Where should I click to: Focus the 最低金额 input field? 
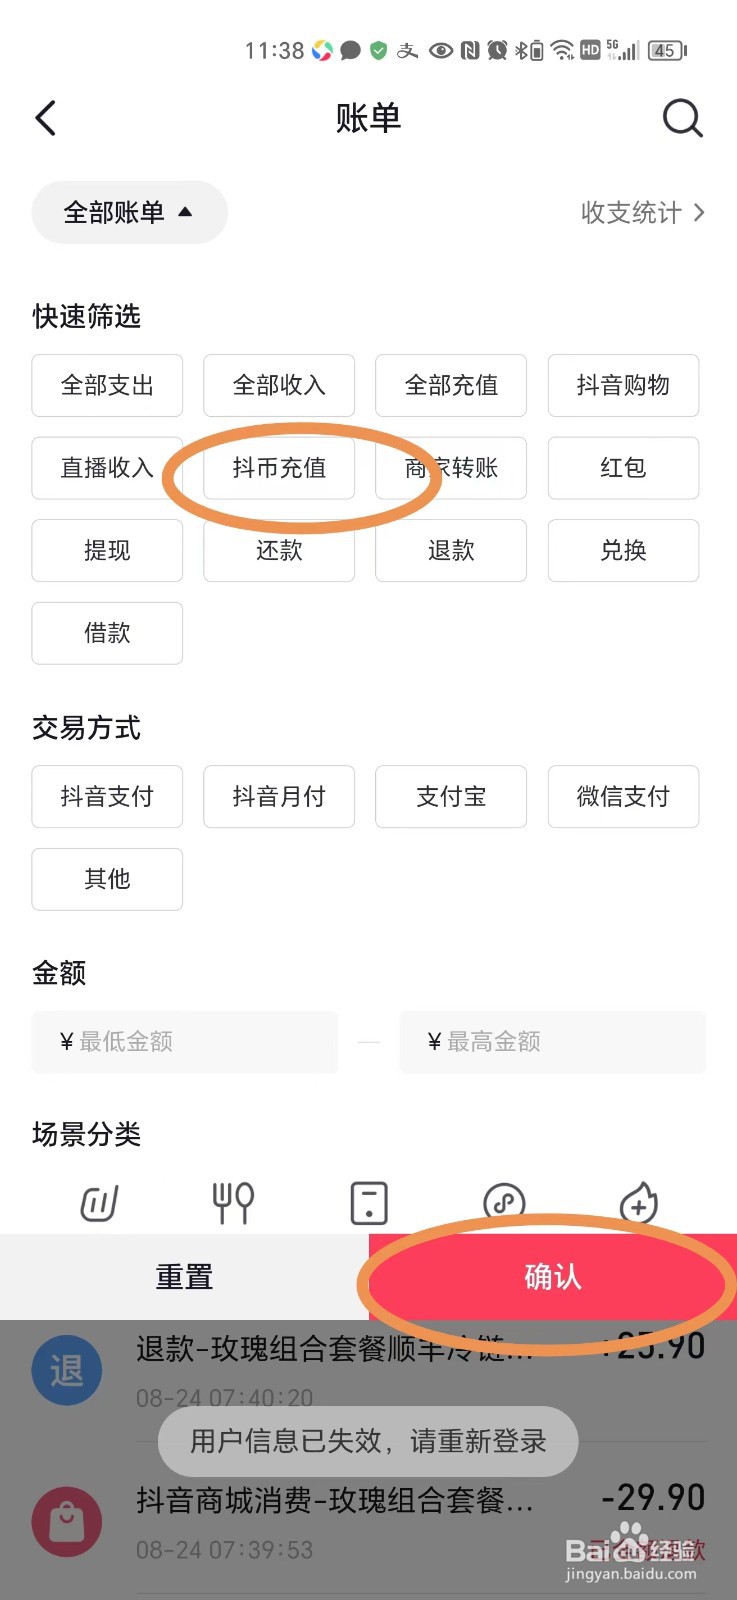185,1042
